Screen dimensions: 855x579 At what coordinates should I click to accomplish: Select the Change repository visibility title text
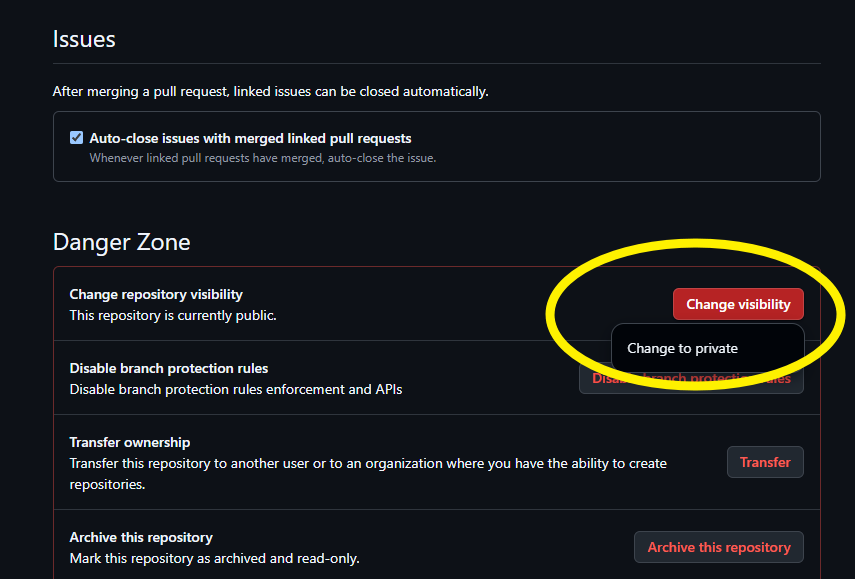156,294
